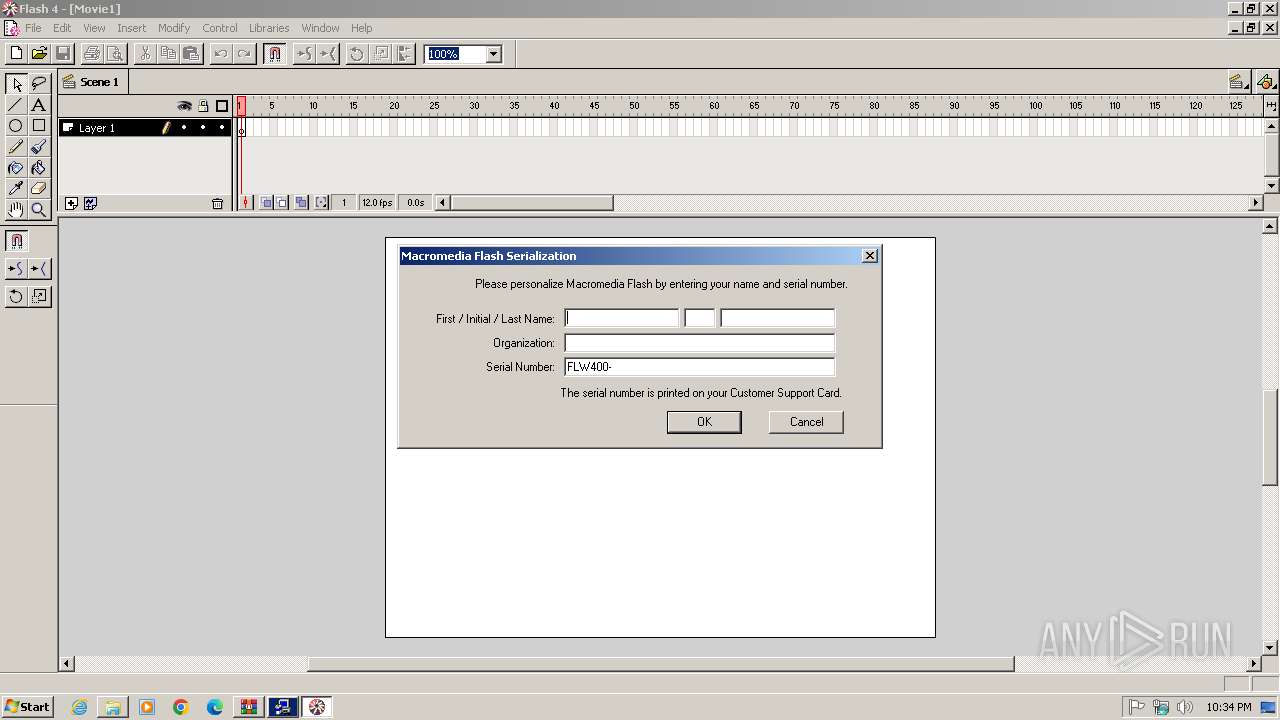Open the Align tool from toolbar
1280x720 pixels.
(x=404, y=54)
